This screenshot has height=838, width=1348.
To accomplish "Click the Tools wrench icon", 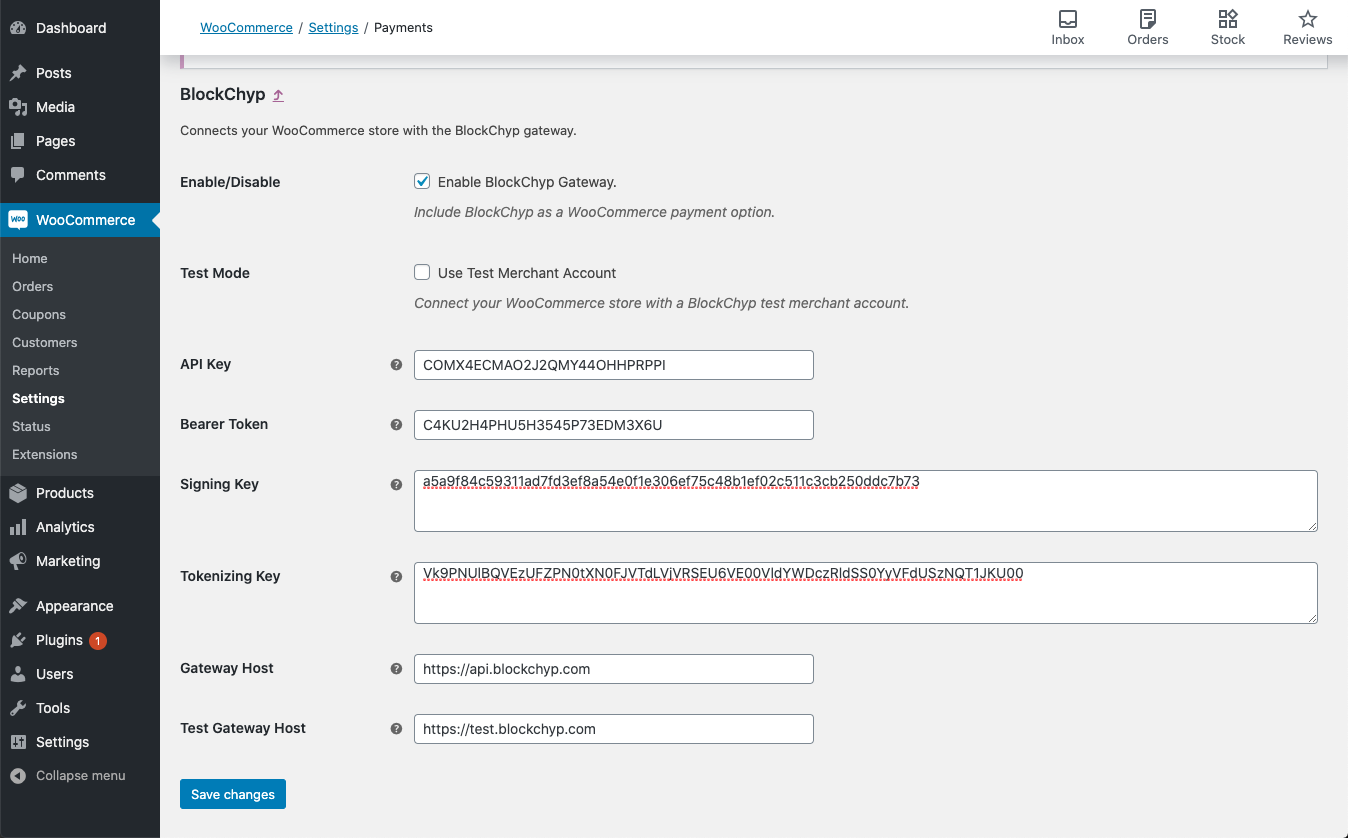I will click(18, 708).
